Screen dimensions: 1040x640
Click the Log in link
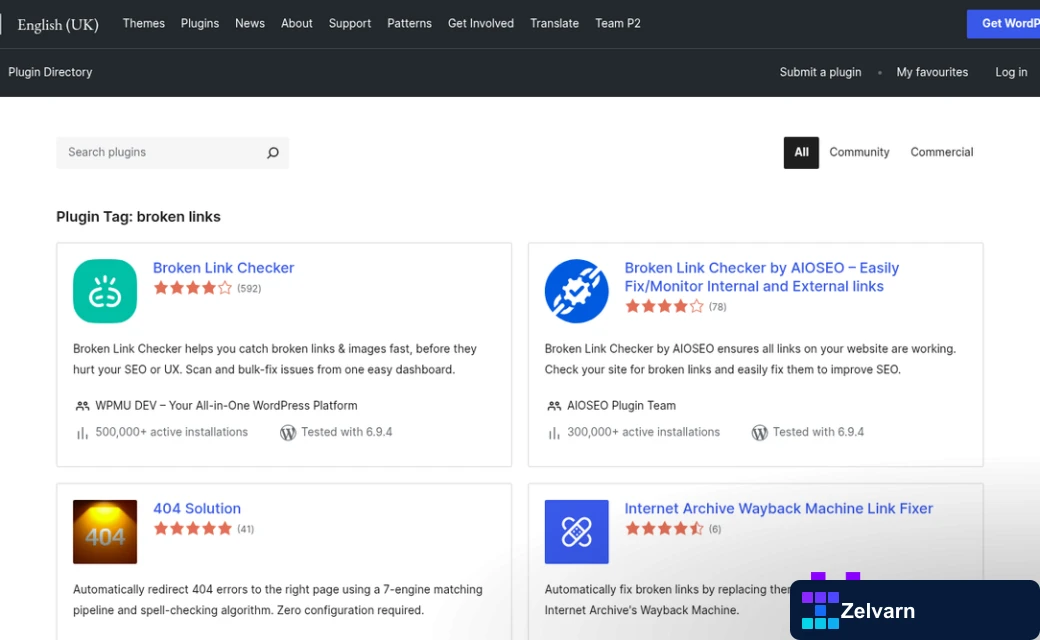(1011, 72)
